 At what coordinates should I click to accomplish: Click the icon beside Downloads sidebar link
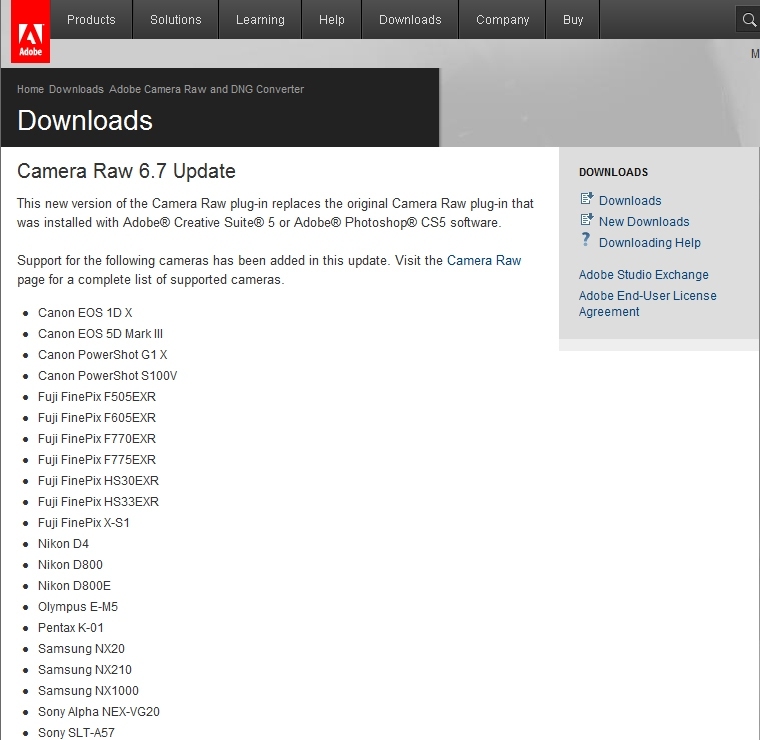pos(586,198)
